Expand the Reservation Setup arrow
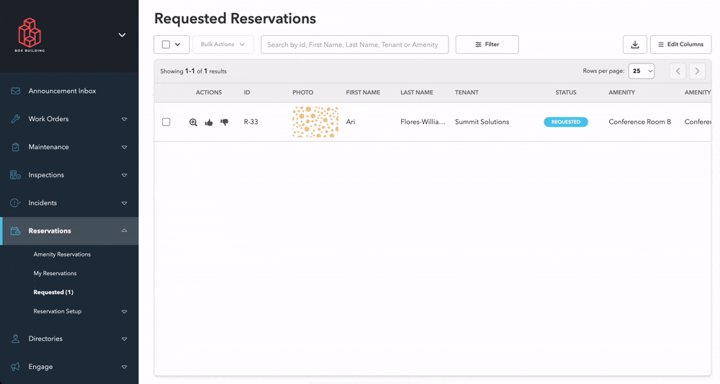Image resolution: width=720 pixels, height=384 pixels. [124, 311]
